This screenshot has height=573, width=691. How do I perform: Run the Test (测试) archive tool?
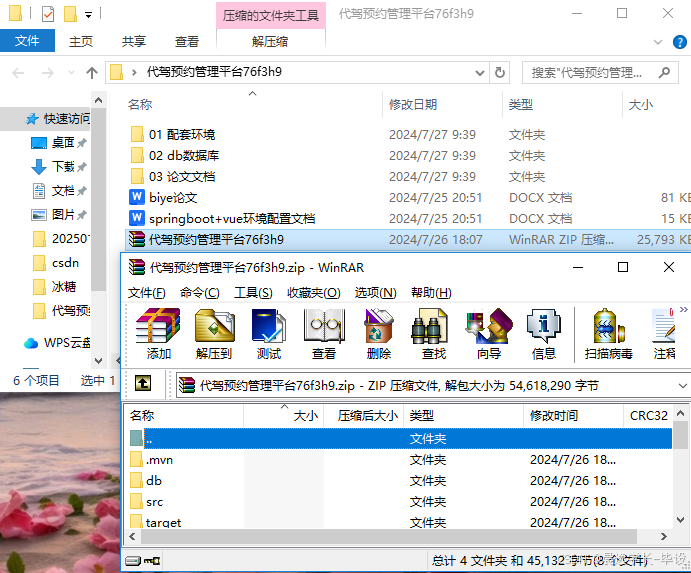269,334
